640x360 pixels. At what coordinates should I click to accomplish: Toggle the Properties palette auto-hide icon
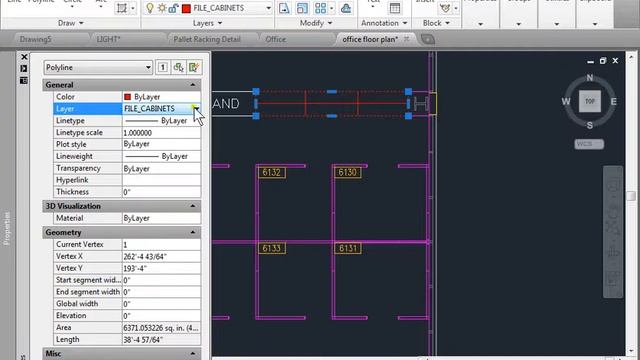[24, 69]
